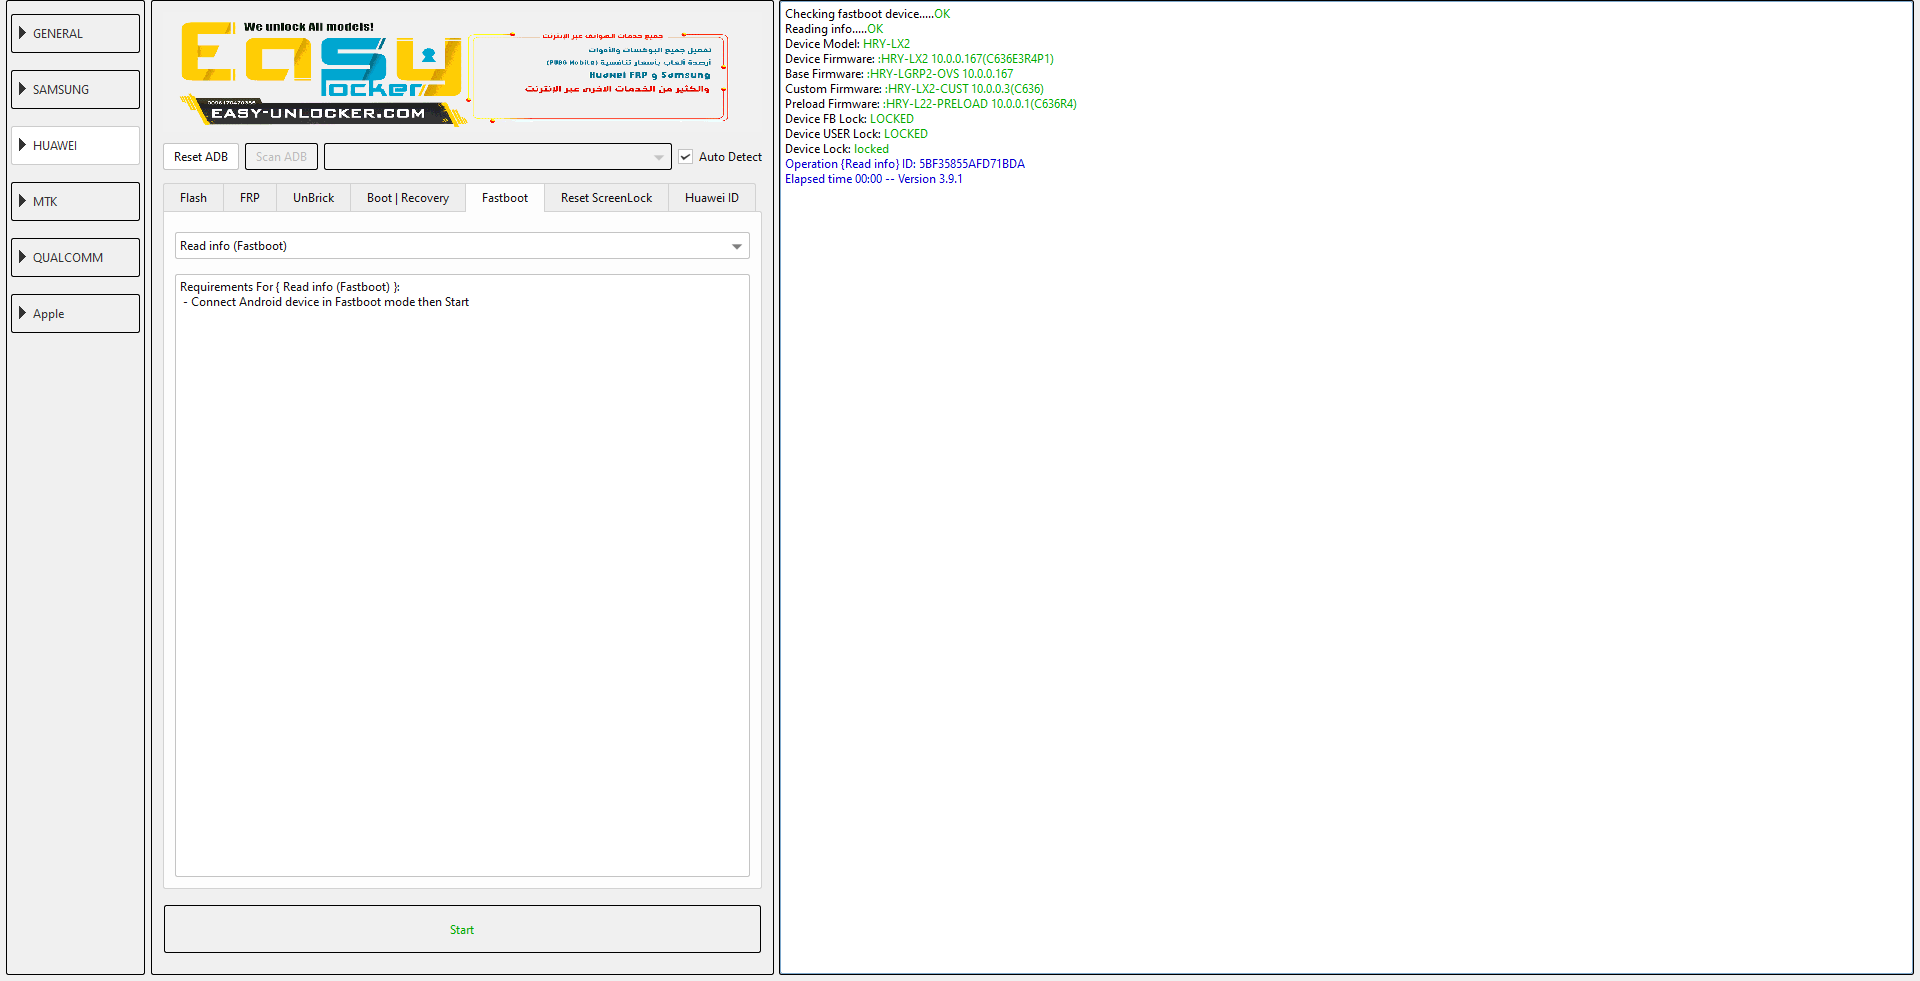Open the Read info (Fastboot) operation dropdown

click(462, 246)
